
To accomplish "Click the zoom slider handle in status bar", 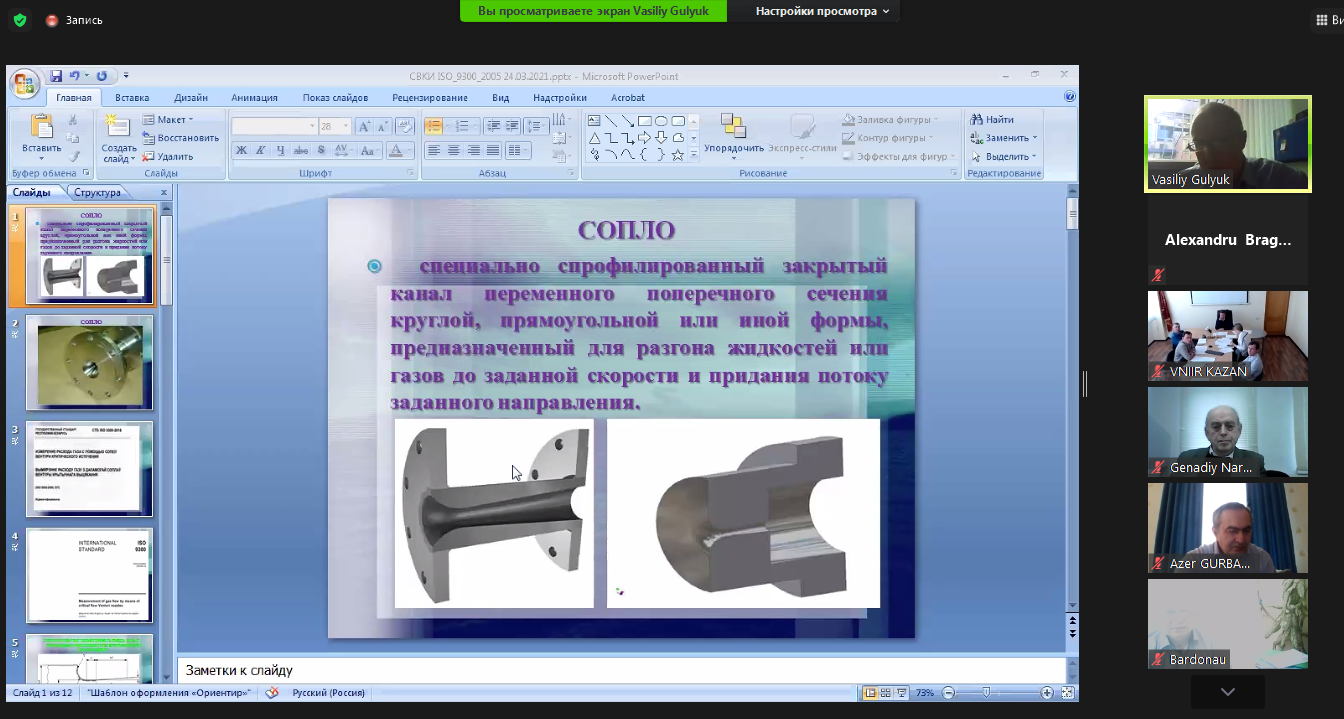I will pyautogui.click(x=986, y=693).
